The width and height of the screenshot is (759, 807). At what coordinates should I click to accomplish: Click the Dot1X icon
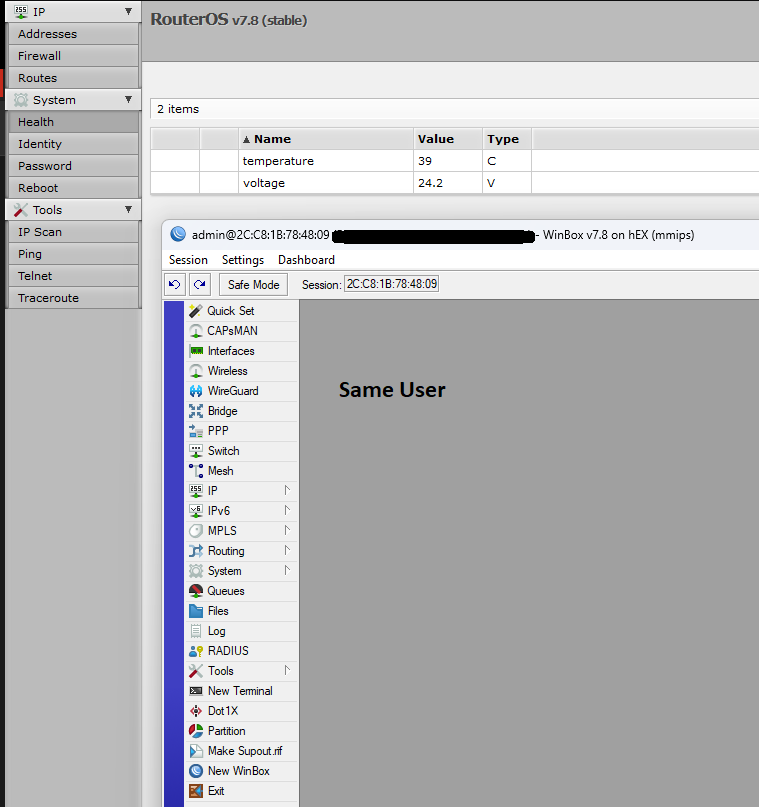pyautogui.click(x=196, y=711)
